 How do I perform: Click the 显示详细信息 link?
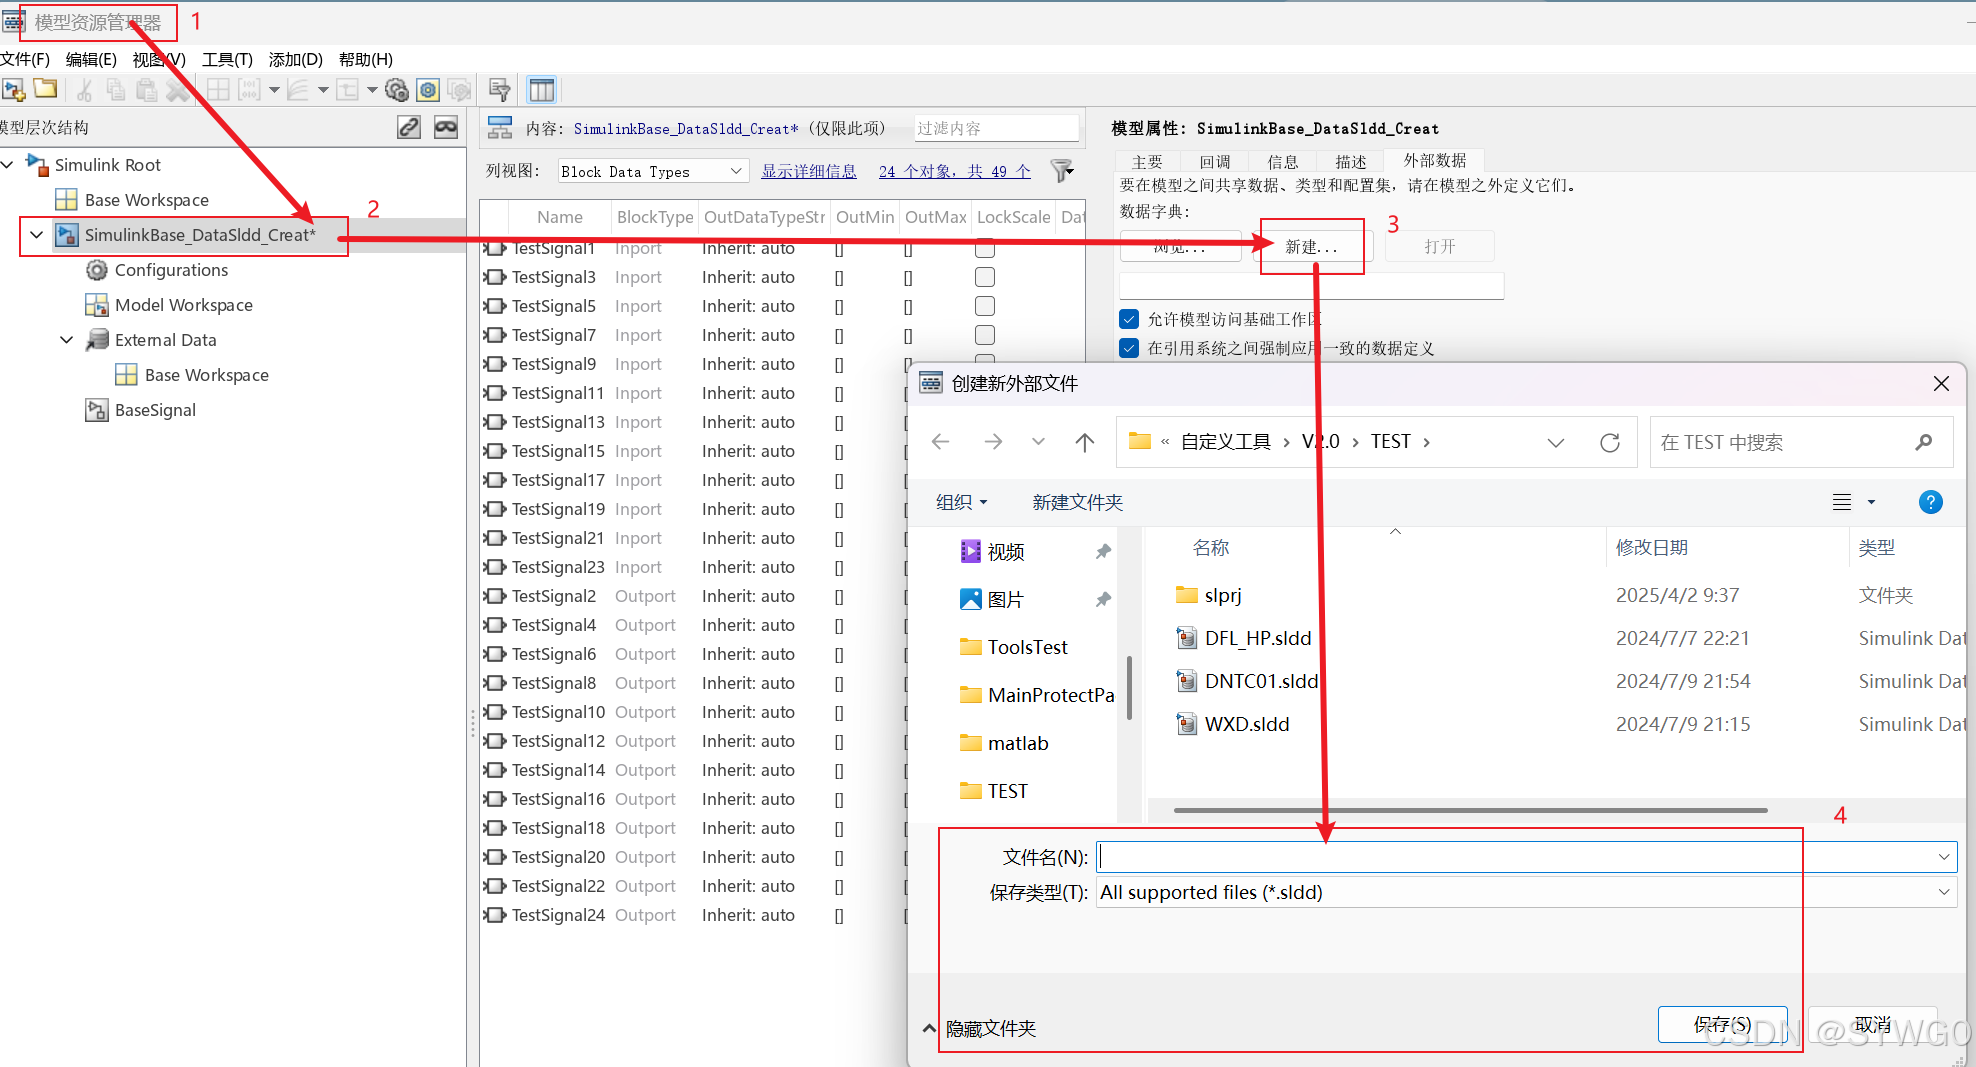[809, 171]
